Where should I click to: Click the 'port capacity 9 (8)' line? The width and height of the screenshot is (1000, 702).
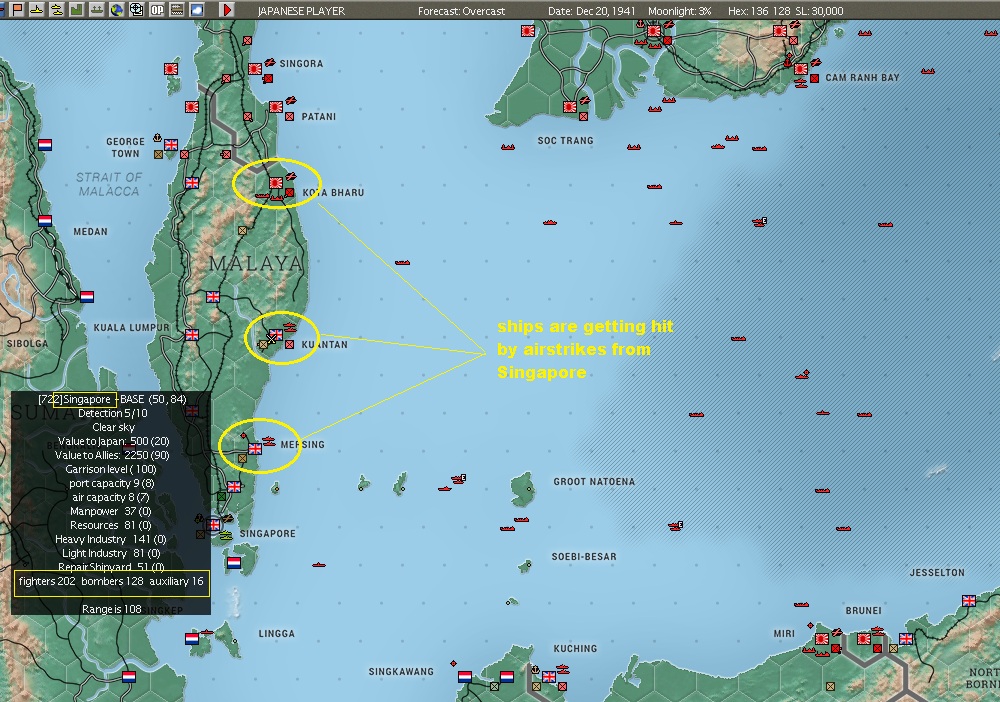click(112, 483)
